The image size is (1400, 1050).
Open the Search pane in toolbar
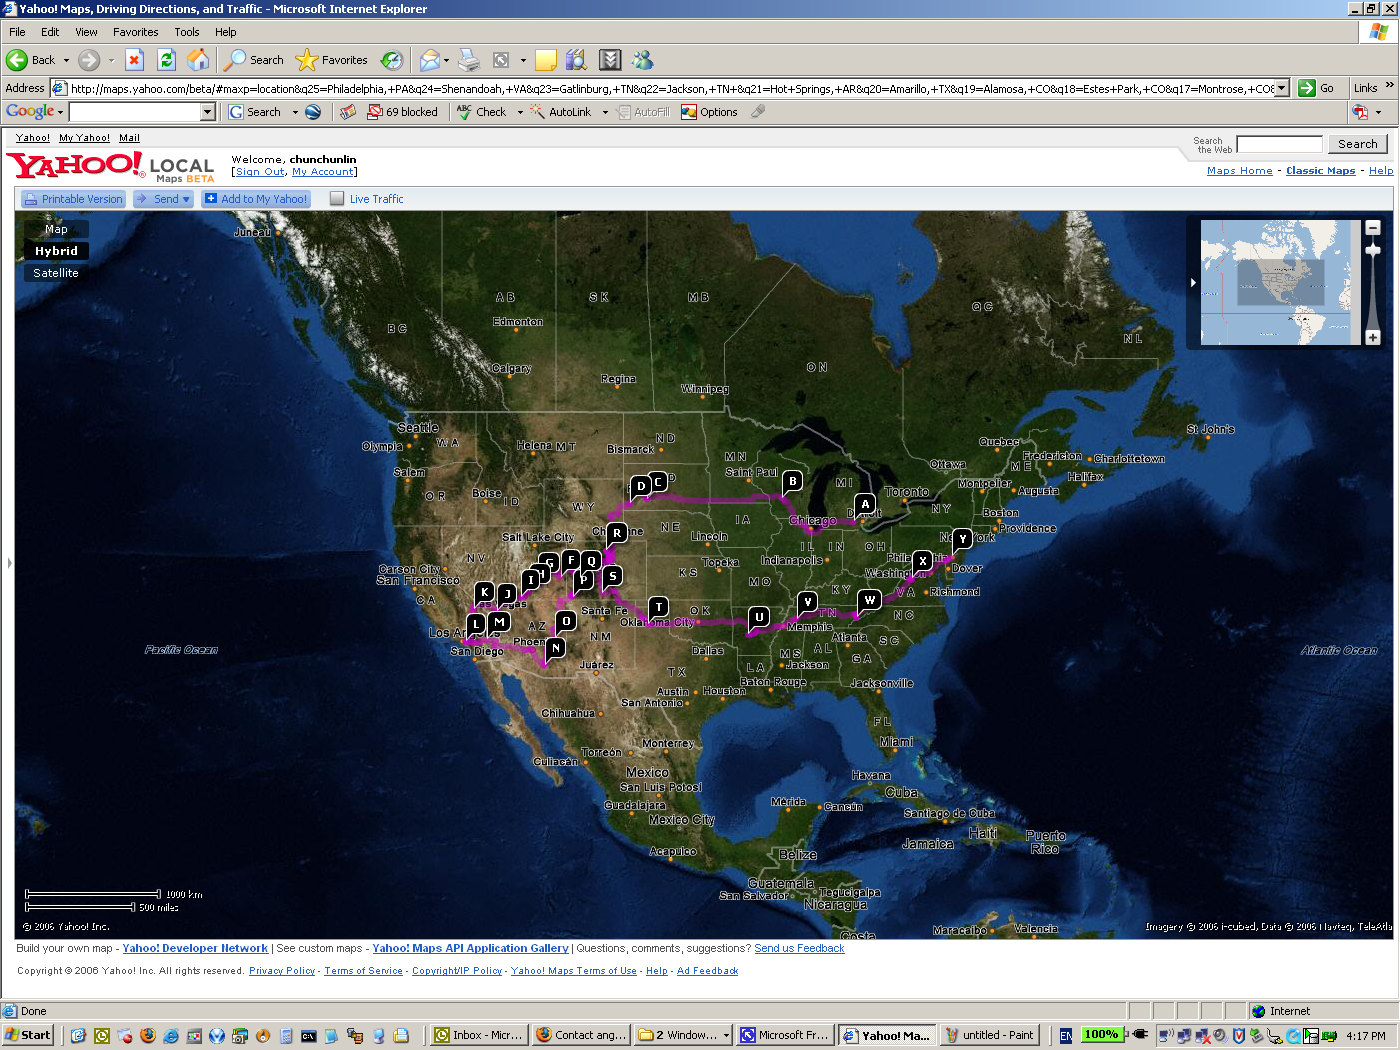254,60
